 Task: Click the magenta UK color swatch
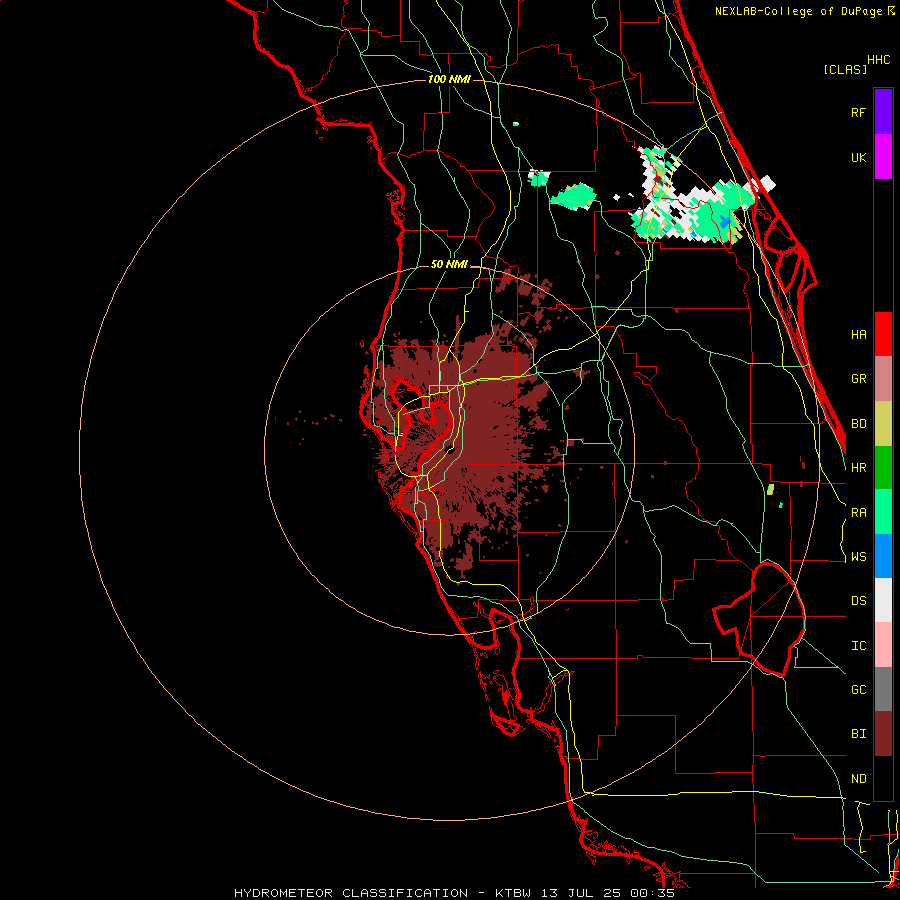pos(883,157)
